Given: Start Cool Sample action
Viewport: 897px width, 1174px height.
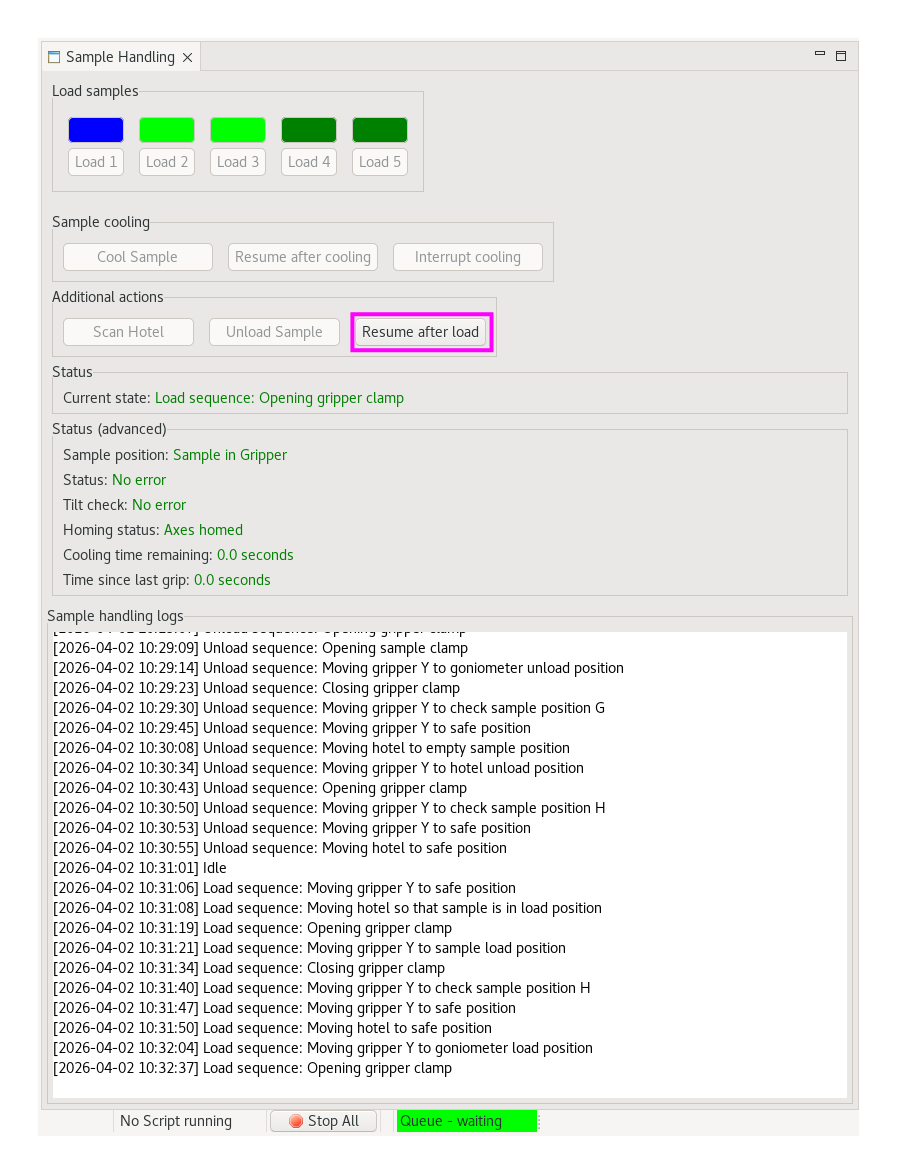Looking at the screenshot, I should (x=138, y=257).
